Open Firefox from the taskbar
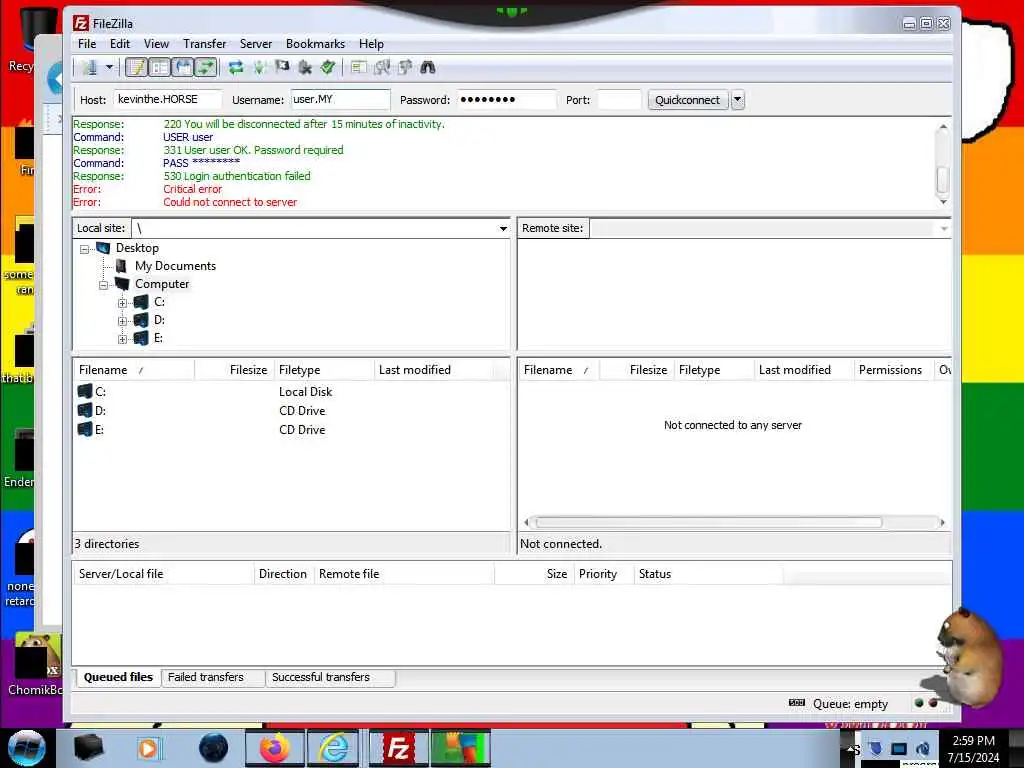The height and width of the screenshot is (768, 1024). [275, 748]
